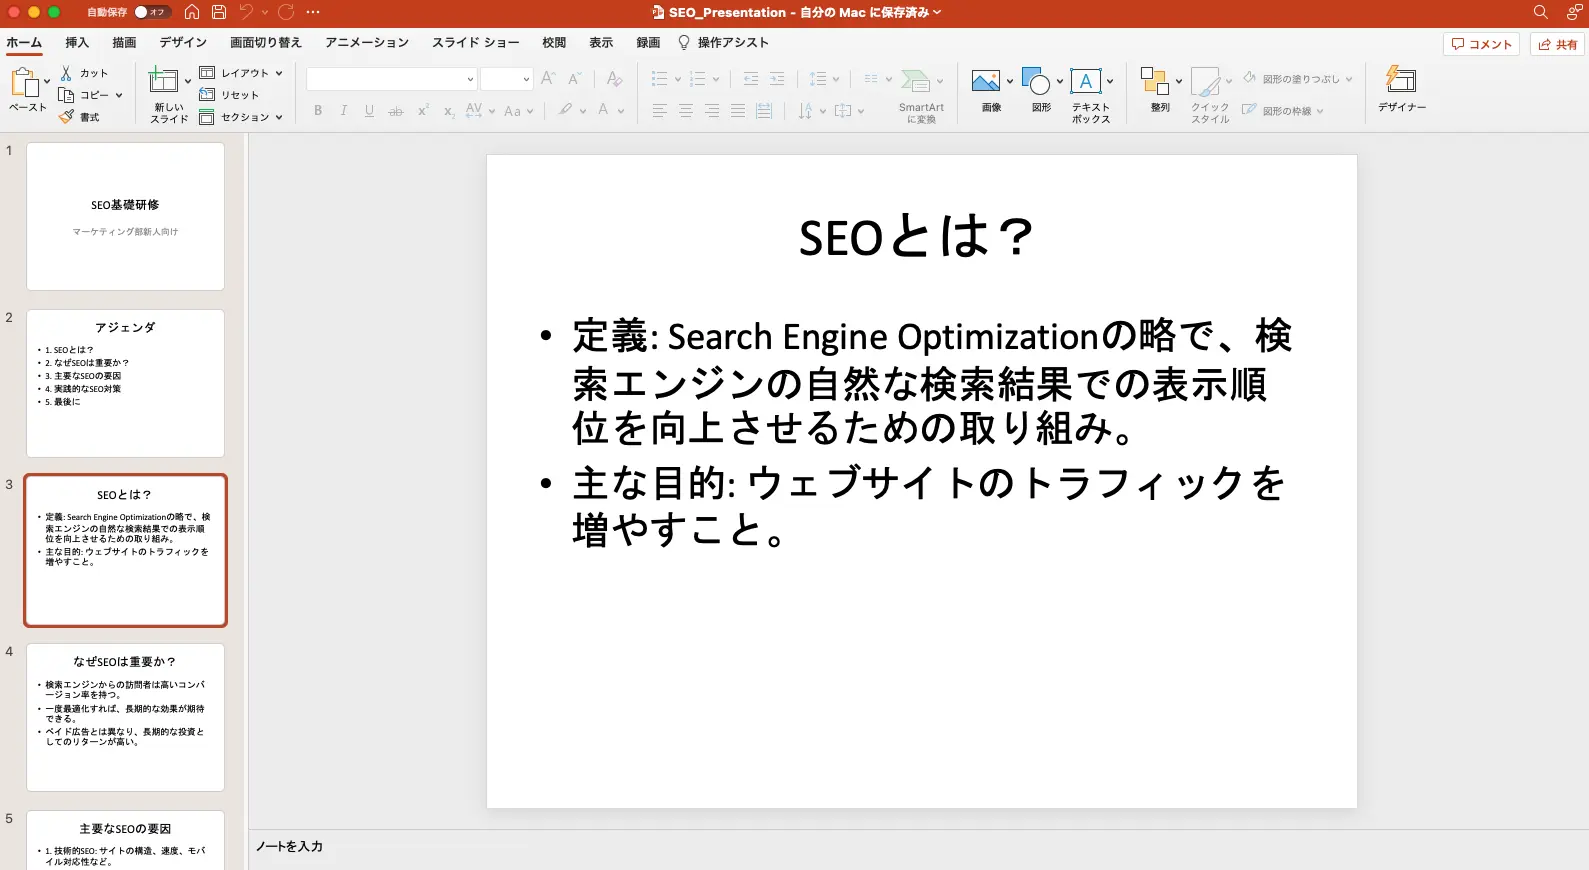Toggle underline formatting (U)
The width and height of the screenshot is (1589, 870).
click(369, 111)
